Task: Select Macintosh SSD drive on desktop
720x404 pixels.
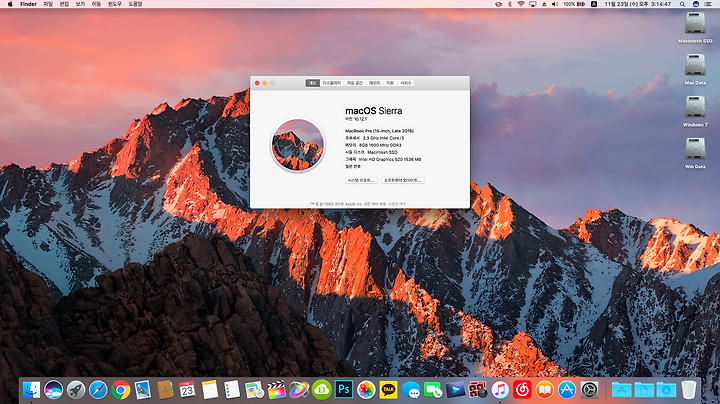Action: pyautogui.click(x=695, y=27)
